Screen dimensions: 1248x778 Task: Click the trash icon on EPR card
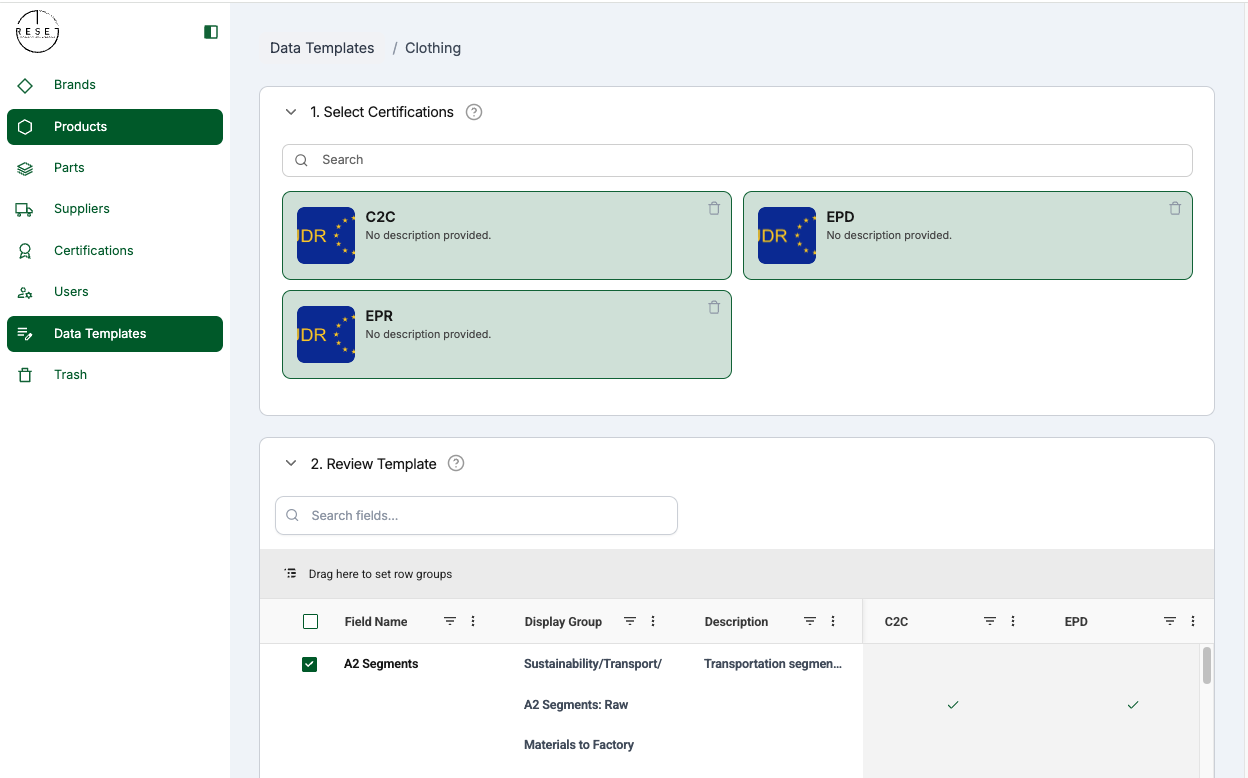pyautogui.click(x=714, y=308)
